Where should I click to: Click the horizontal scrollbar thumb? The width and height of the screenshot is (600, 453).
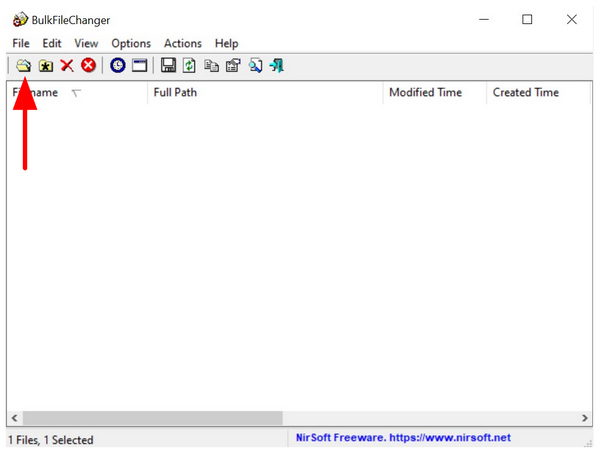153,418
